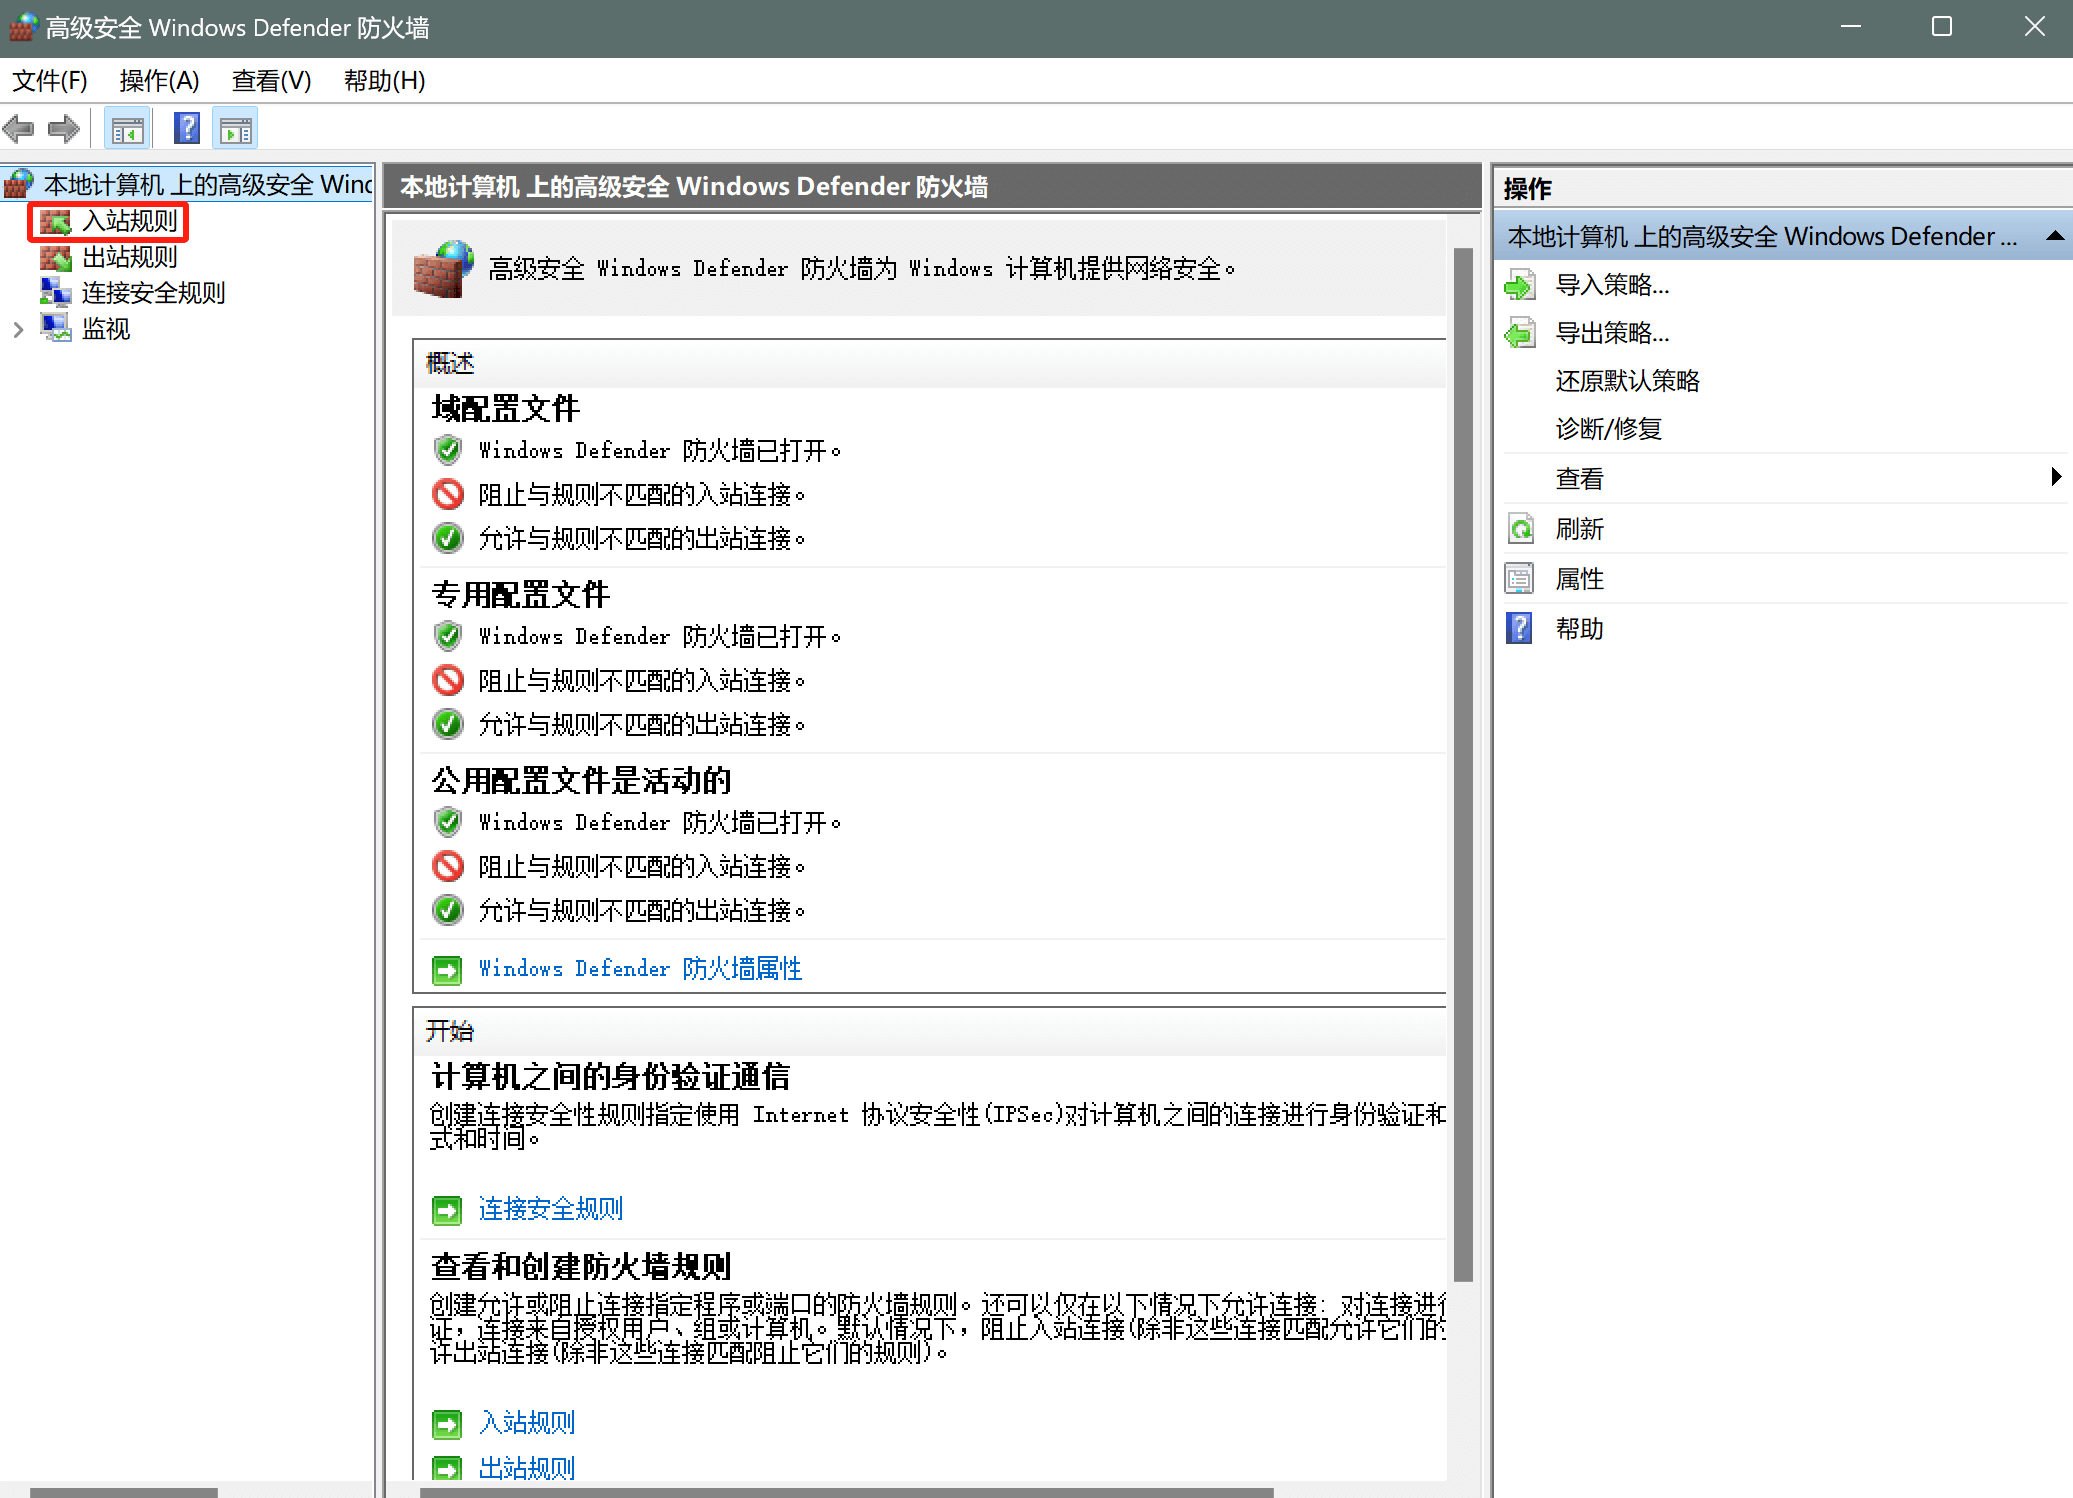The height and width of the screenshot is (1498, 2073).
Task: Click the Back arrow toolbar icon
Action: coord(19,129)
